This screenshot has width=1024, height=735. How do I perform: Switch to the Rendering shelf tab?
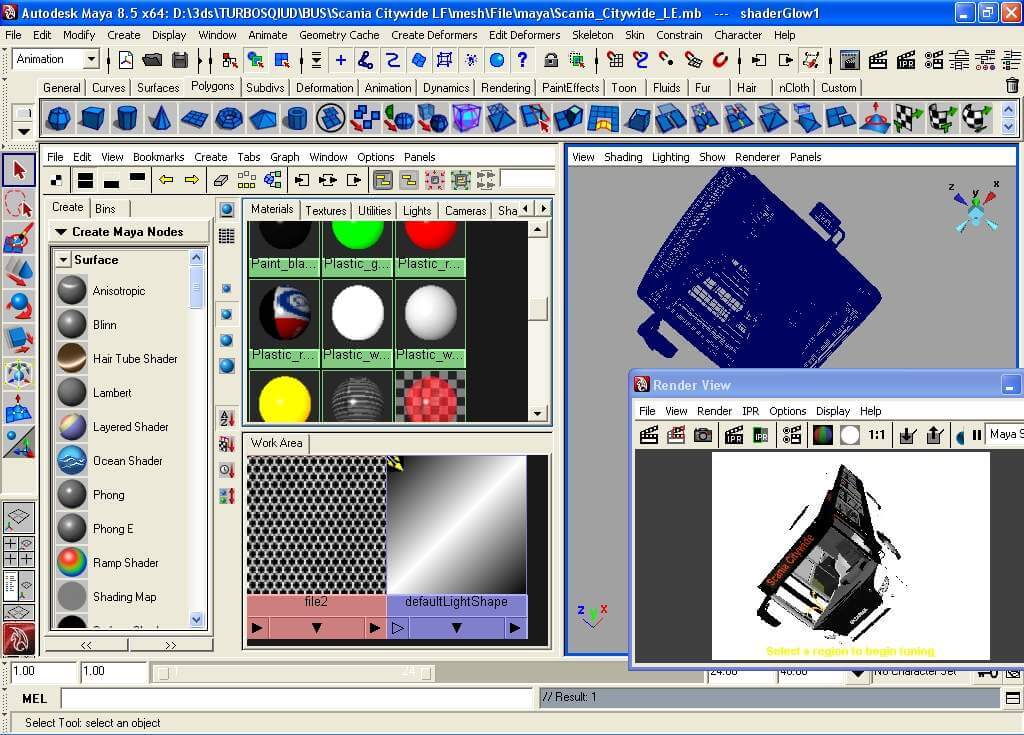click(505, 88)
